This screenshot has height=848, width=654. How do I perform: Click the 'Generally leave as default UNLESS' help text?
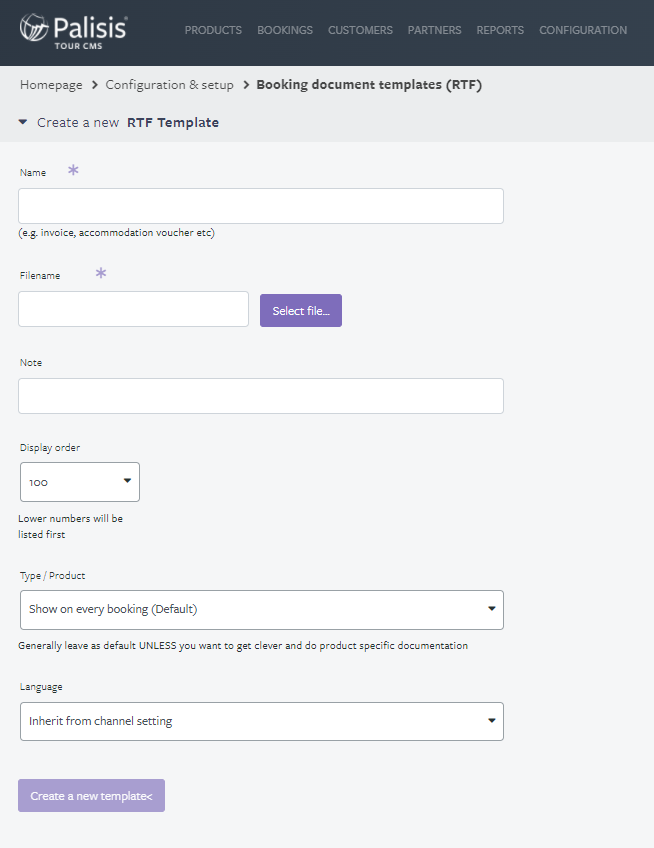(x=243, y=646)
